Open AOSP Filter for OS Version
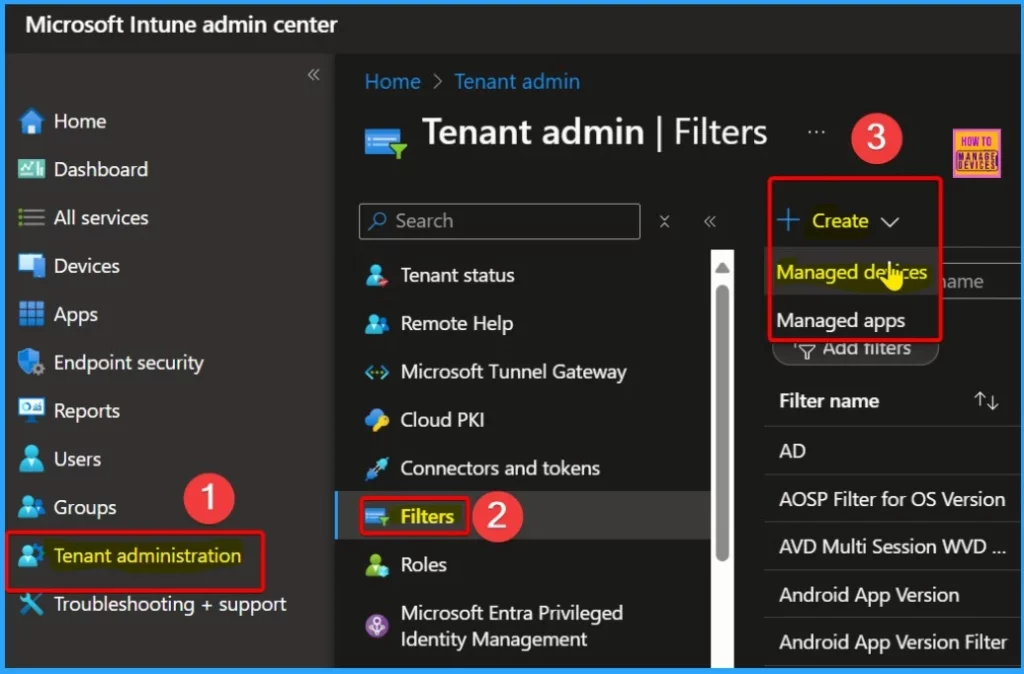This screenshot has width=1024, height=674. (x=891, y=500)
